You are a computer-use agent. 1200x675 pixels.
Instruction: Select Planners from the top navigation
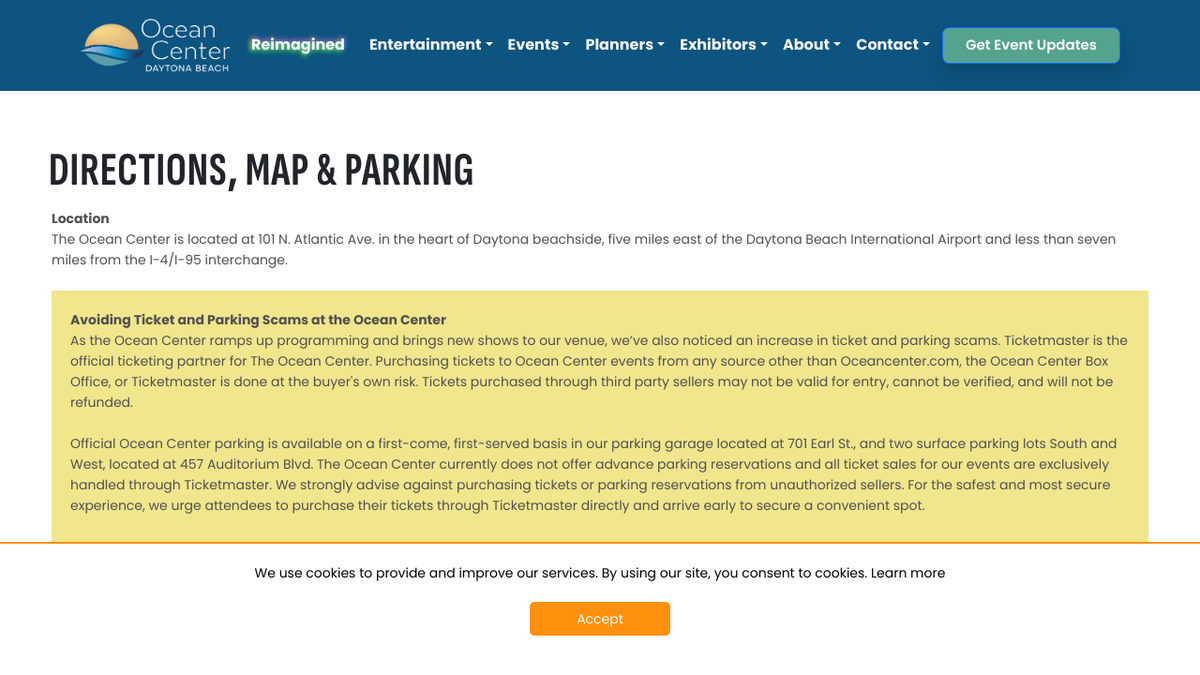coord(619,45)
